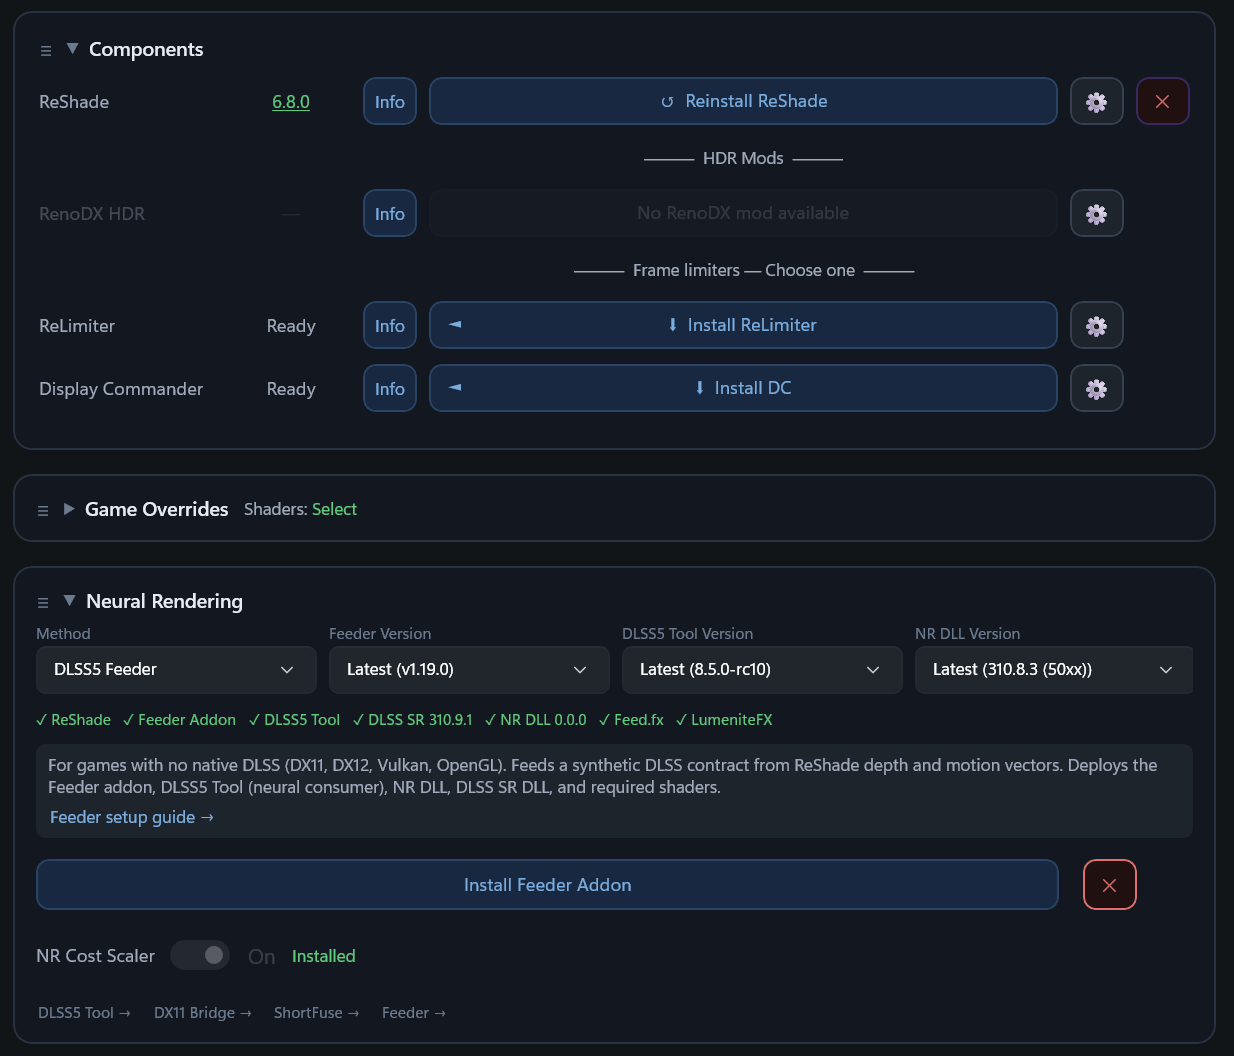Click the Shaders Select link
Screen dimensions: 1234x1056
click(x=334, y=509)
